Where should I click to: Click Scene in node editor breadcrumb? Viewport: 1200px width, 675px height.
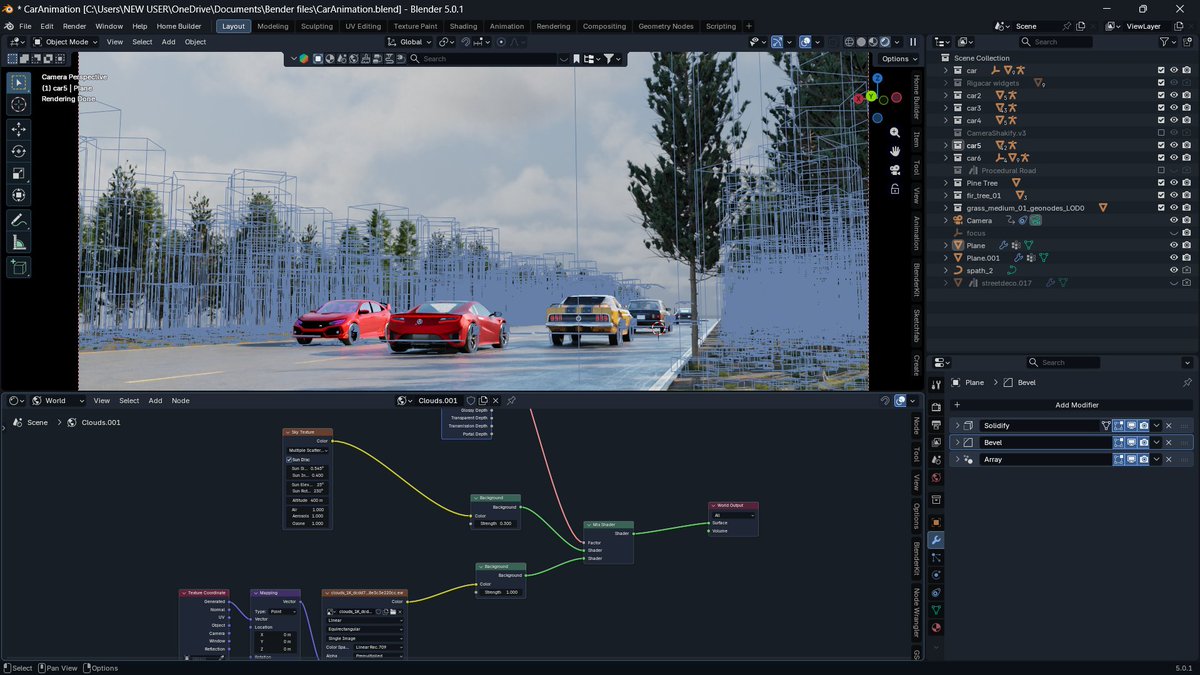[37, 422]
